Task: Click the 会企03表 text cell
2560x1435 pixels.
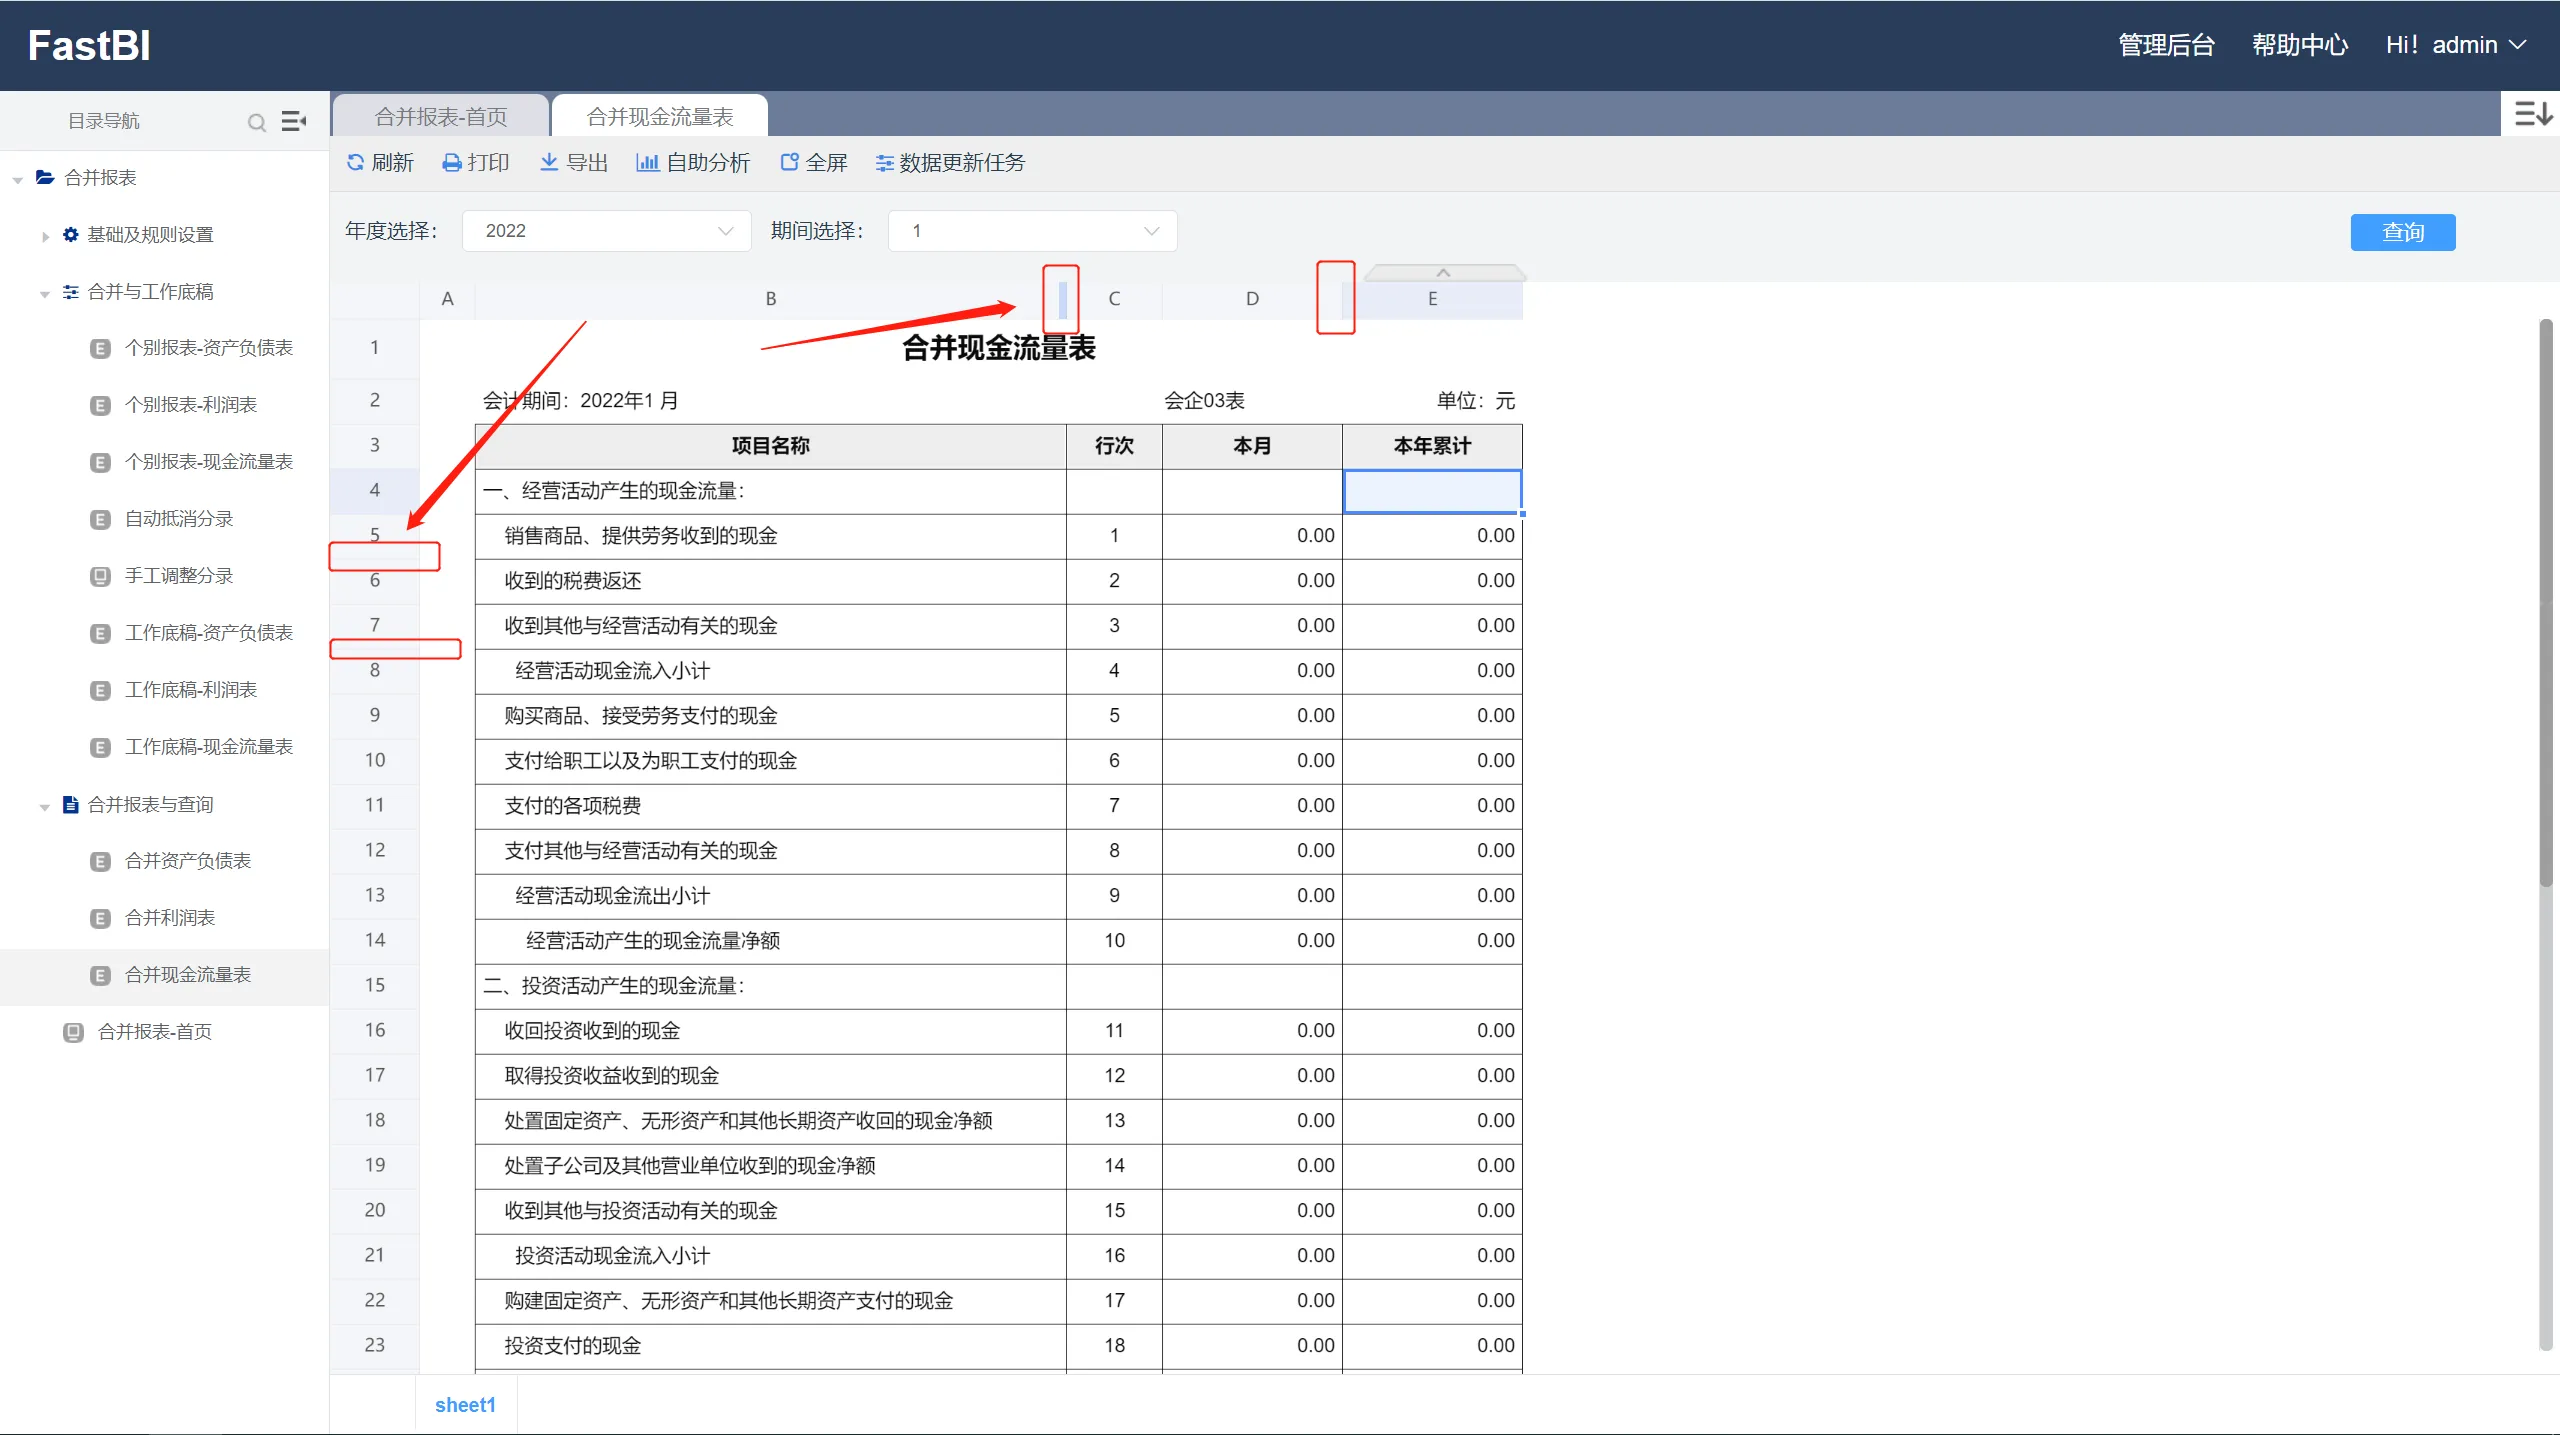Action: [1204, 401]
